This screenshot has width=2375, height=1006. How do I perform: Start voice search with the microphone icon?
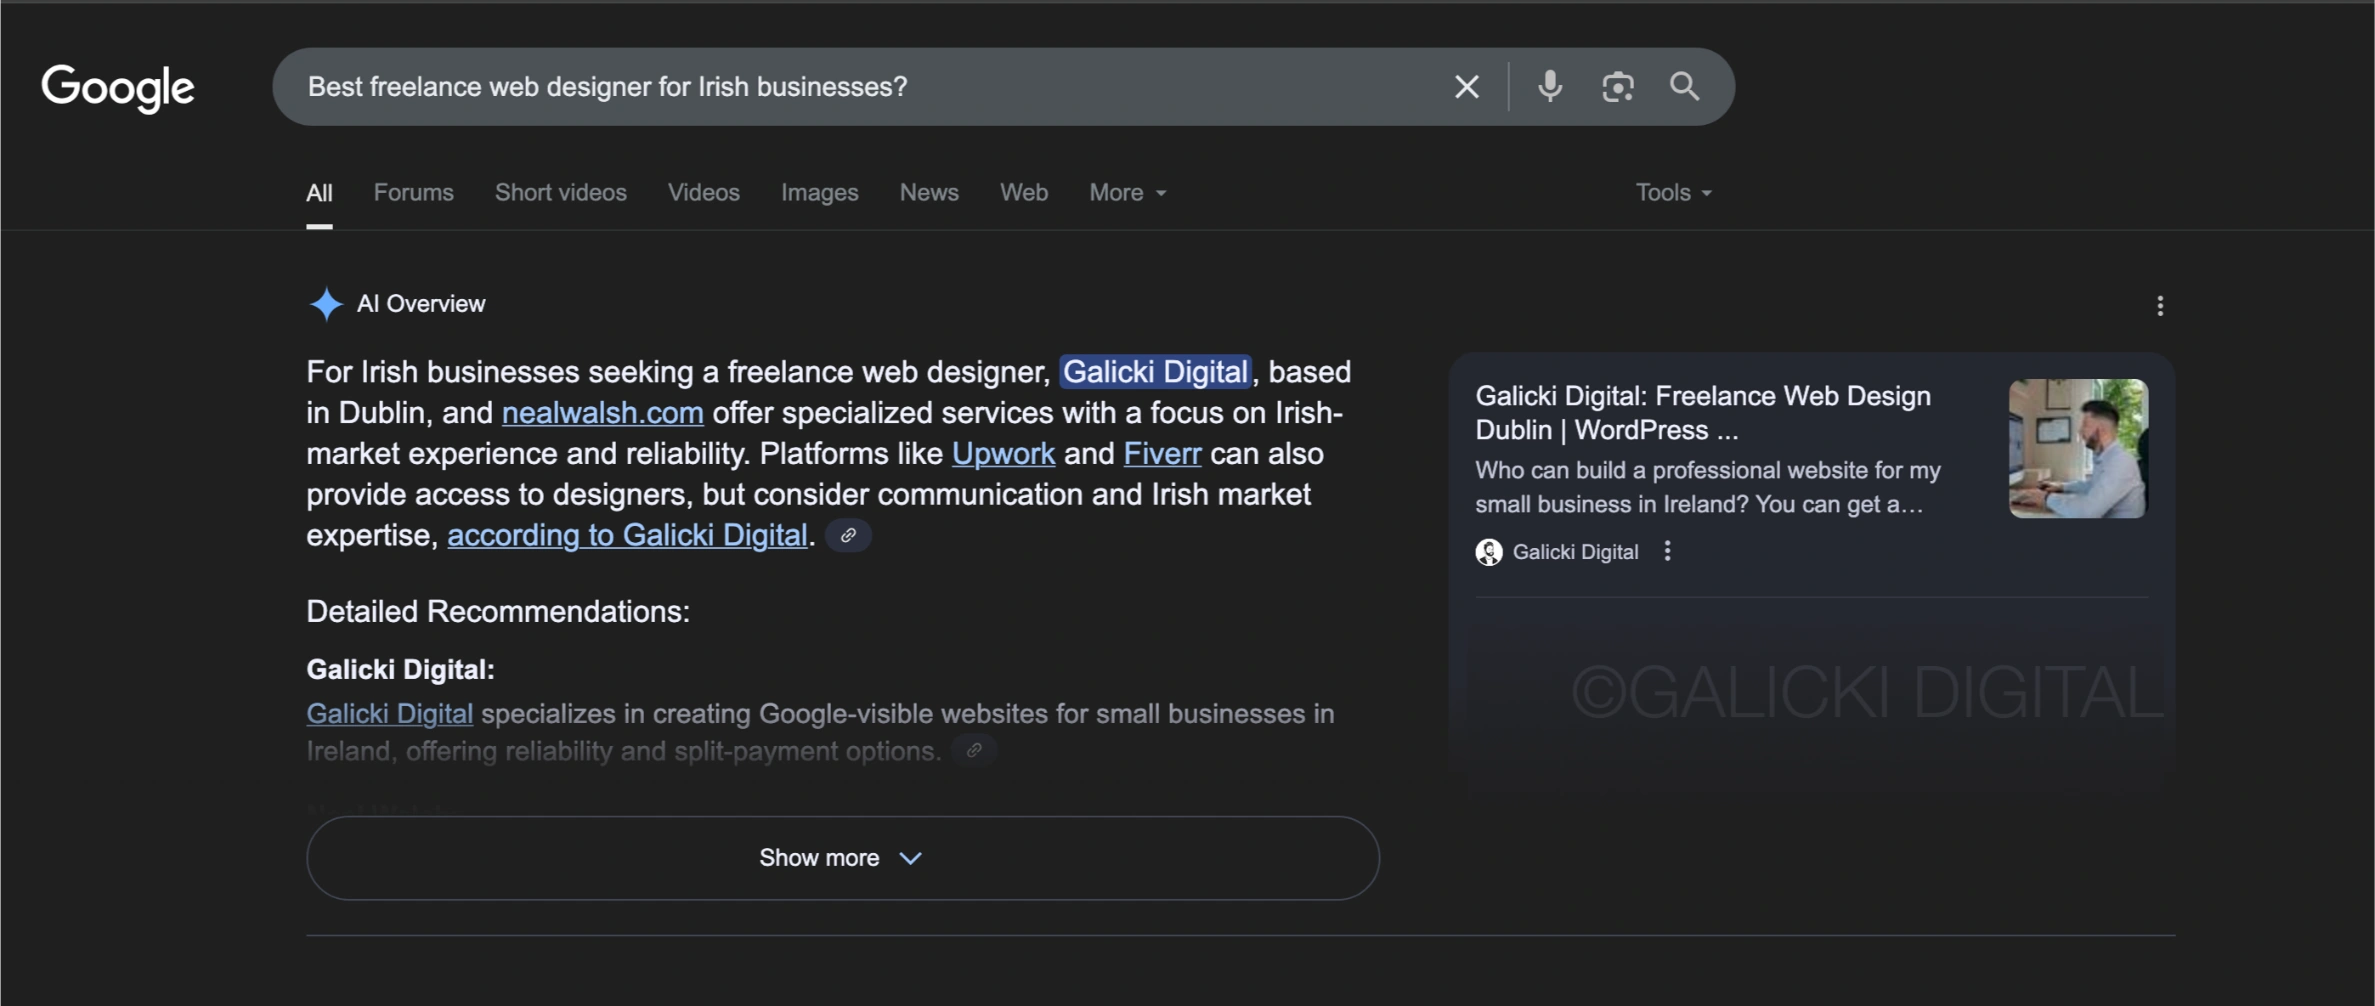[x=1549, y=87]
